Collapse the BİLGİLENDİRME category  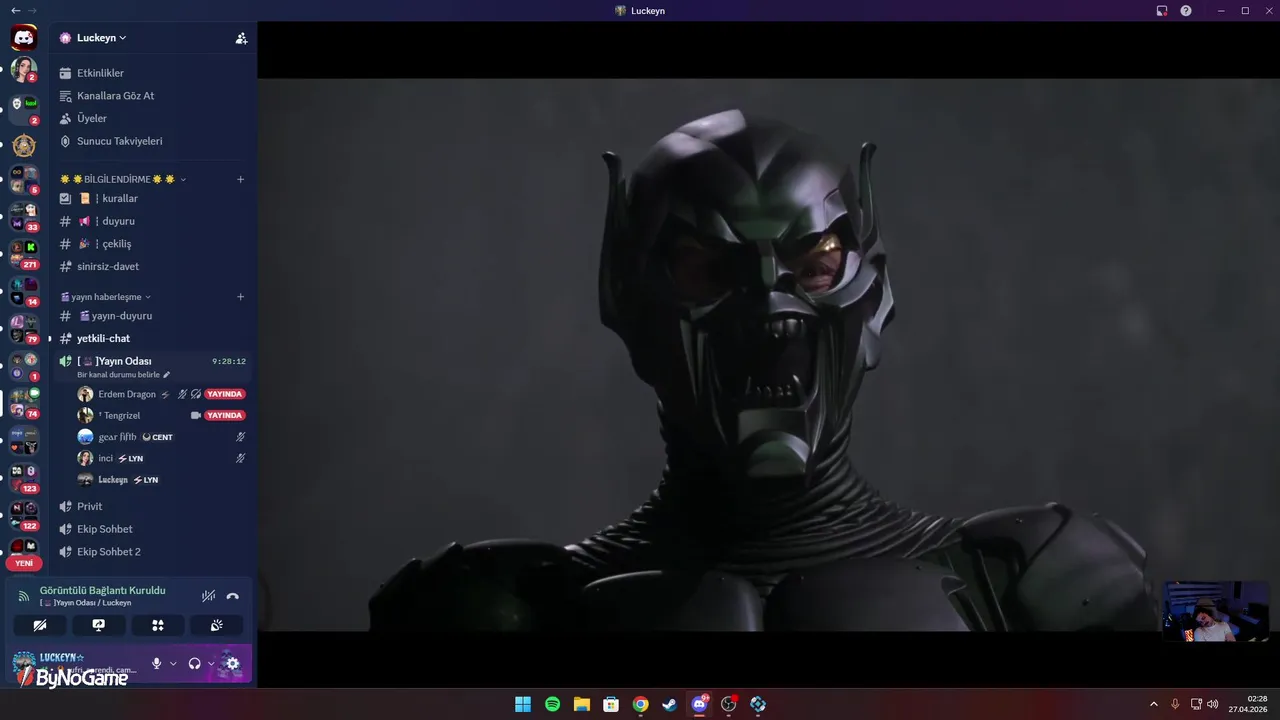(122, 179)
